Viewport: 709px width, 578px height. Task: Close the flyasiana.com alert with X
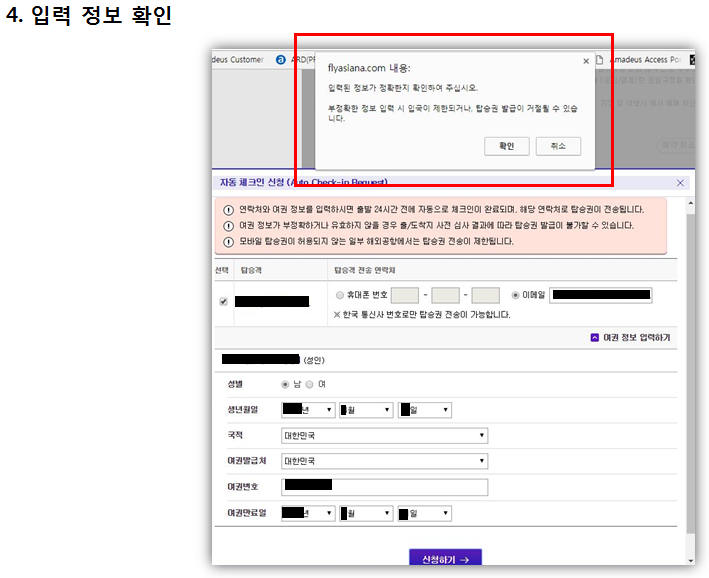(x=586, y=61)
